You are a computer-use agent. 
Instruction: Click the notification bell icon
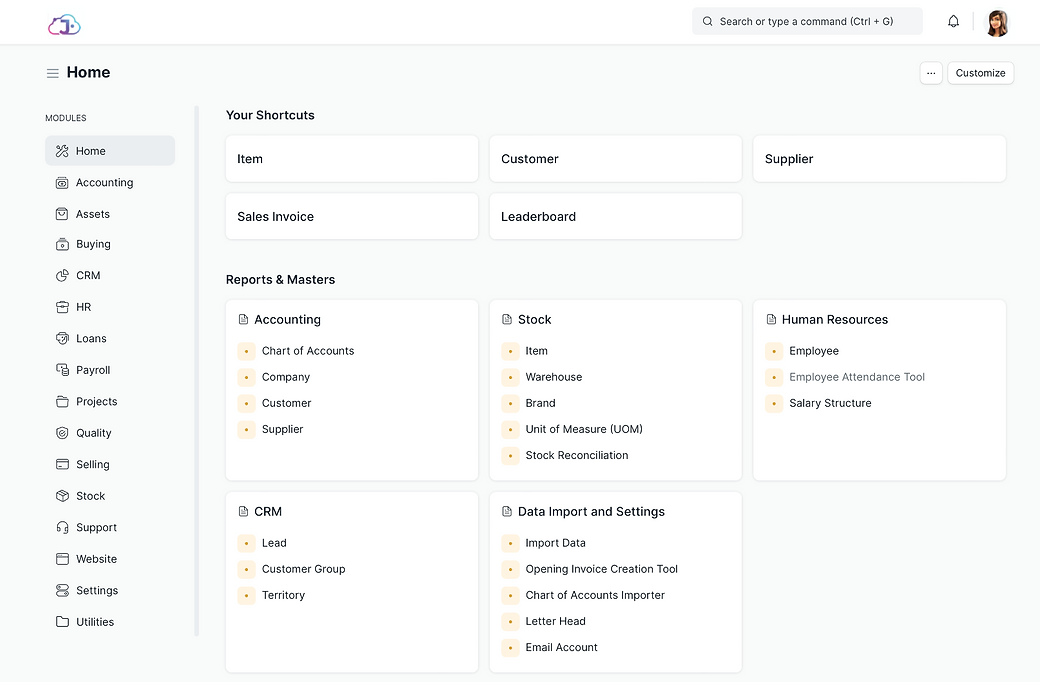953,21
